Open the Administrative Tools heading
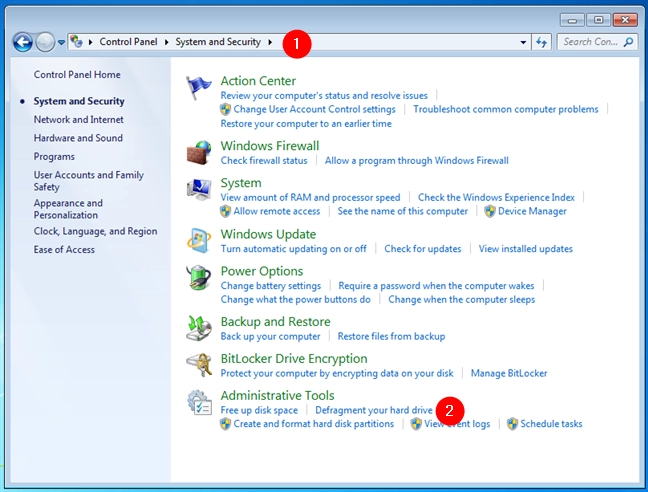The image size is (648, 492). pyautogui.click(x=277, y=396)
